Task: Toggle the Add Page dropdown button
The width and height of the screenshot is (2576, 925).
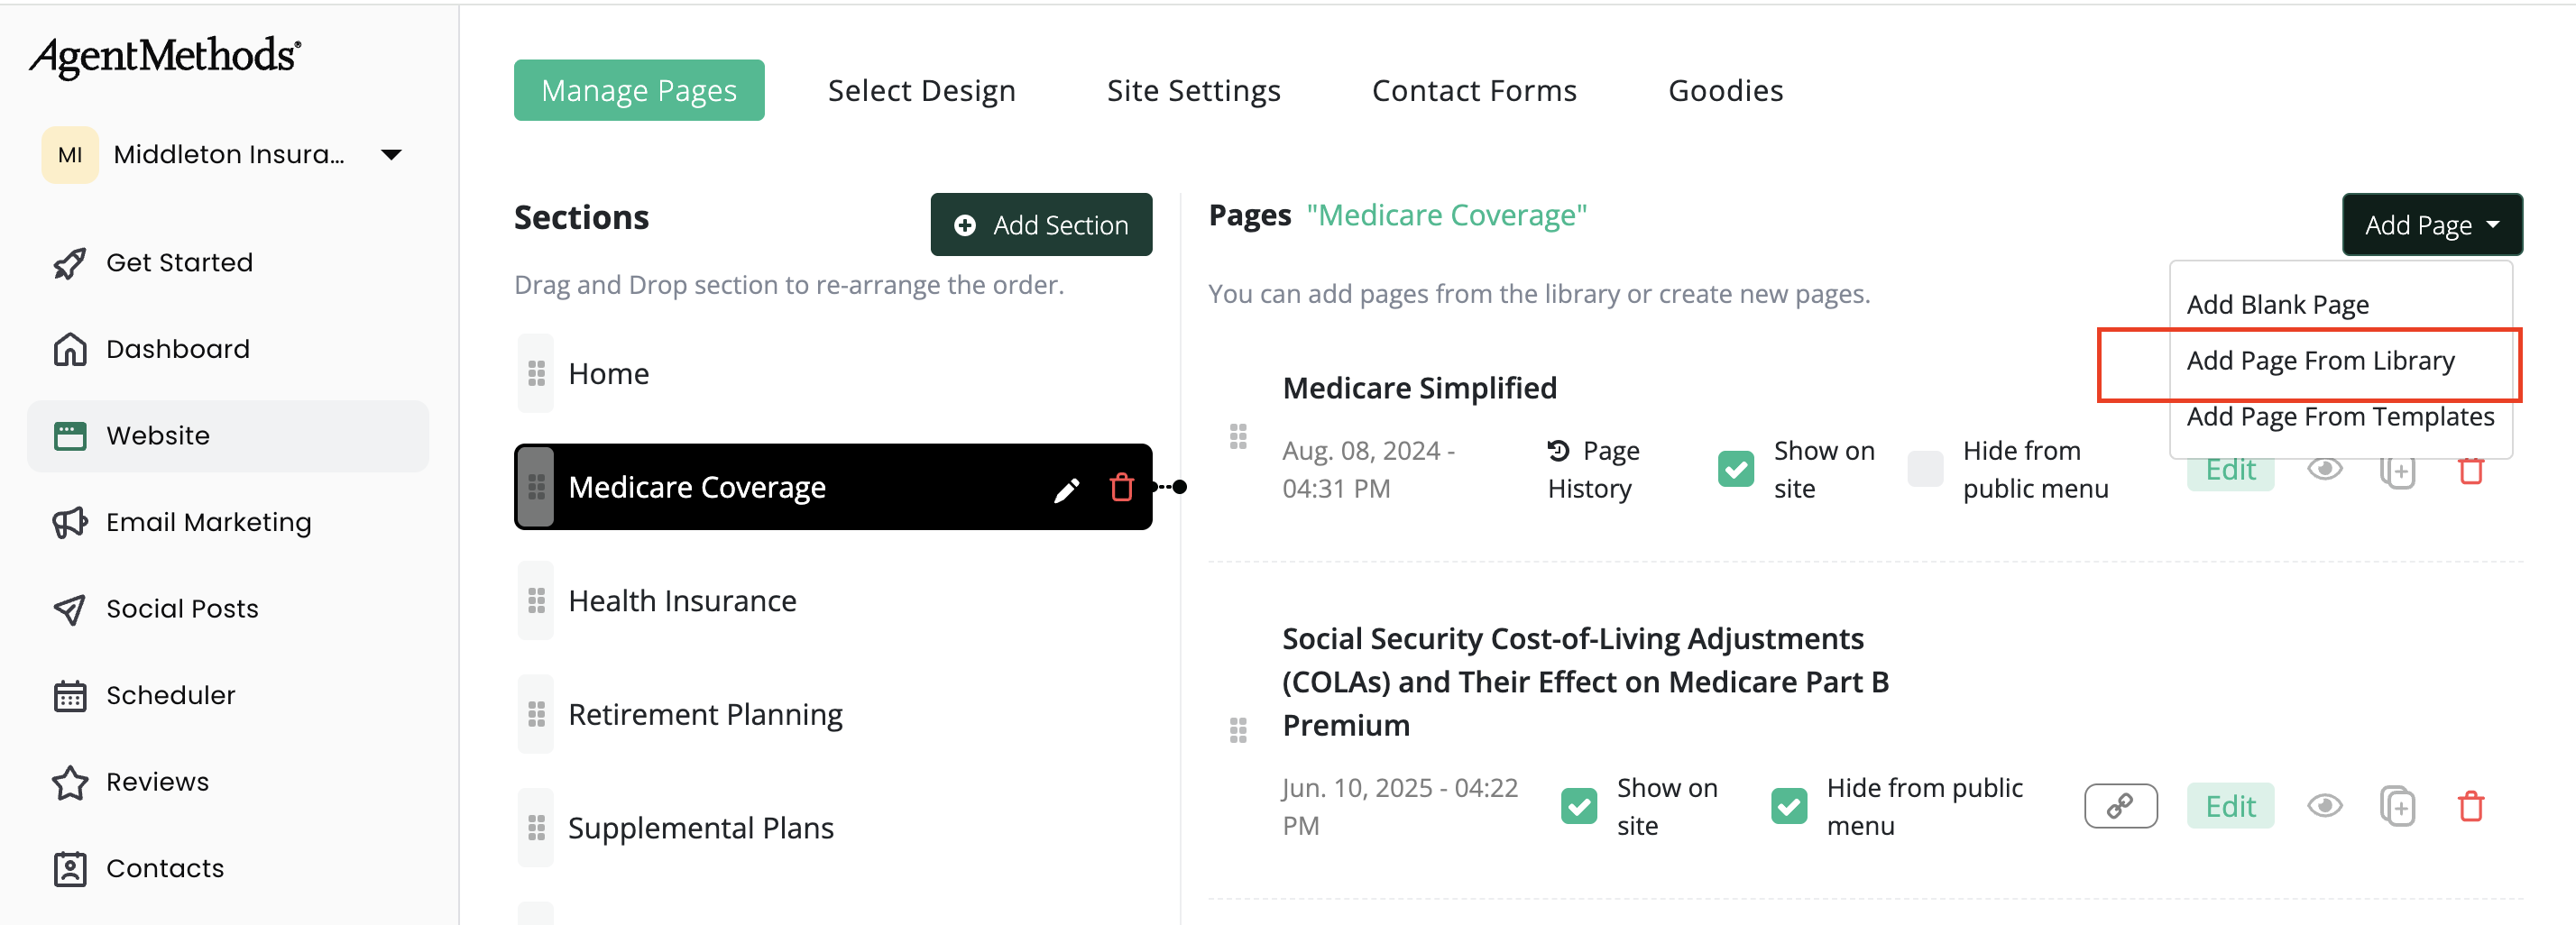Action: tap(2431, 225)
